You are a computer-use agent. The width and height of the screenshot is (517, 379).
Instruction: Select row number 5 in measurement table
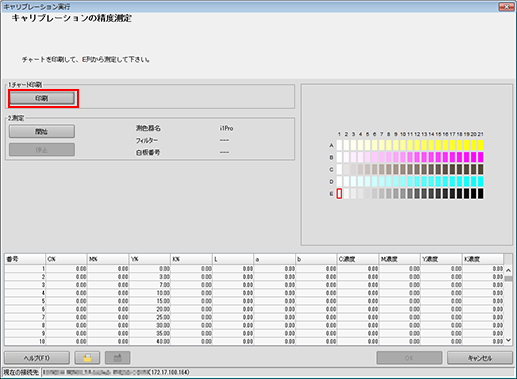coord(254,301)
